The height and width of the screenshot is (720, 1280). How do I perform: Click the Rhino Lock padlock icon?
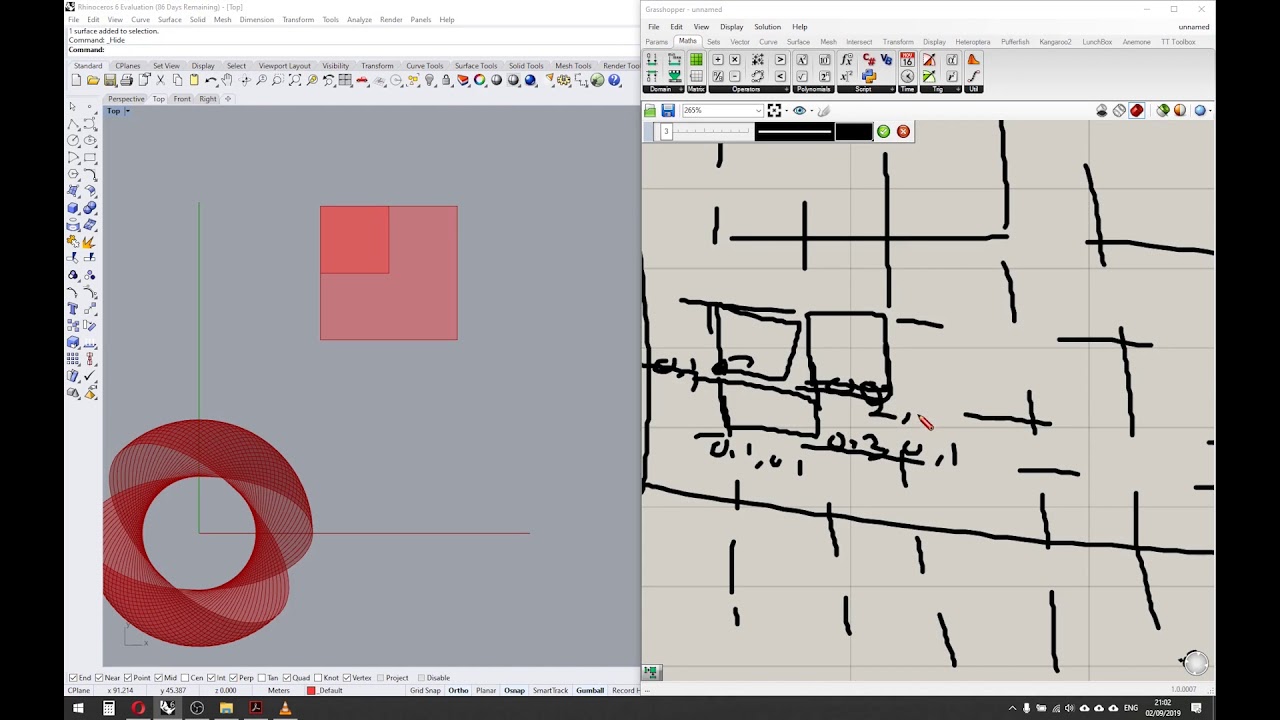pyautogui.click(x=446, y=80)
